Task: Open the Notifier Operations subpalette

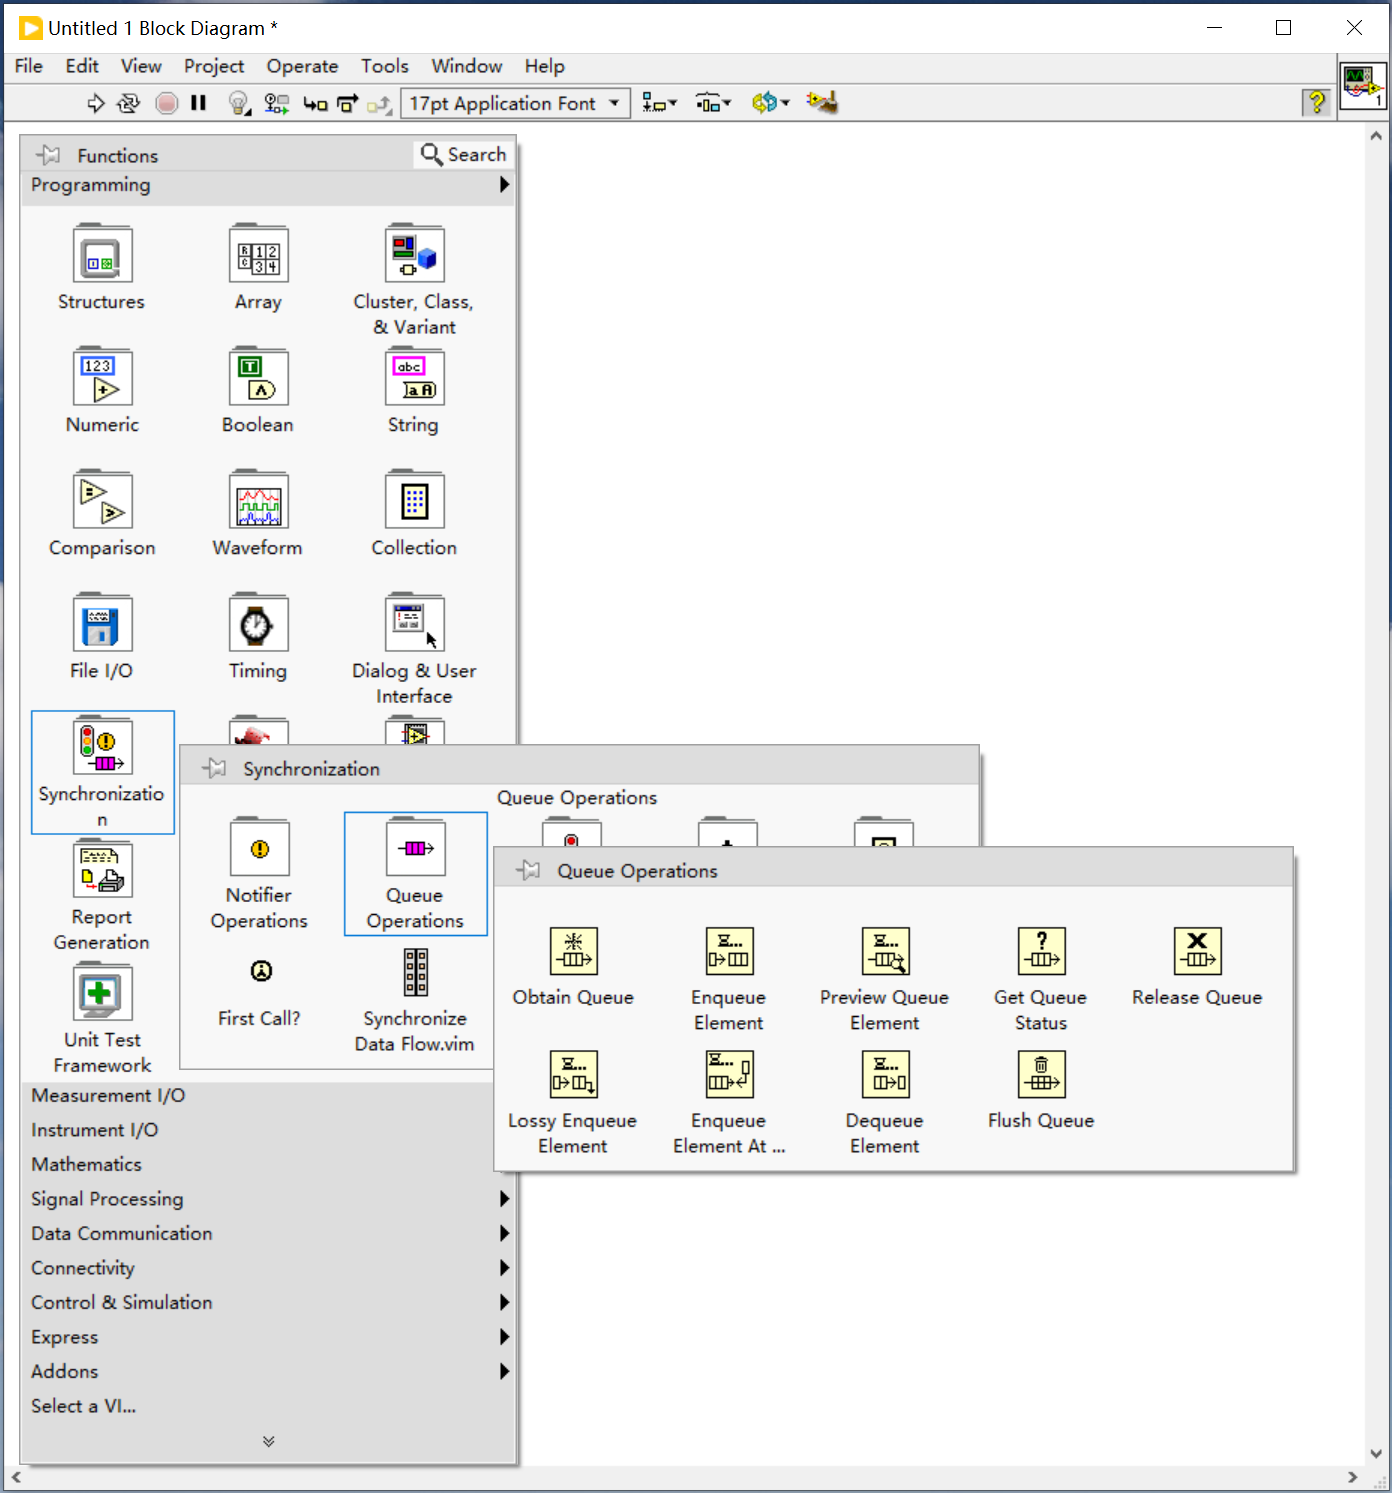Action: [x=259, y=874]
